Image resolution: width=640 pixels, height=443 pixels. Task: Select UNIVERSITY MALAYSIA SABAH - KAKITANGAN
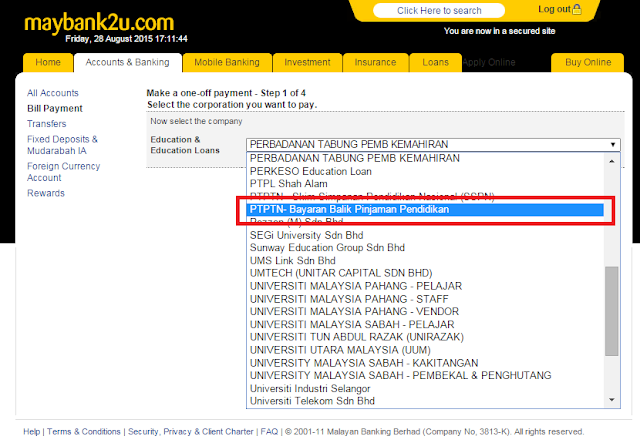click(x=425, y=363)
